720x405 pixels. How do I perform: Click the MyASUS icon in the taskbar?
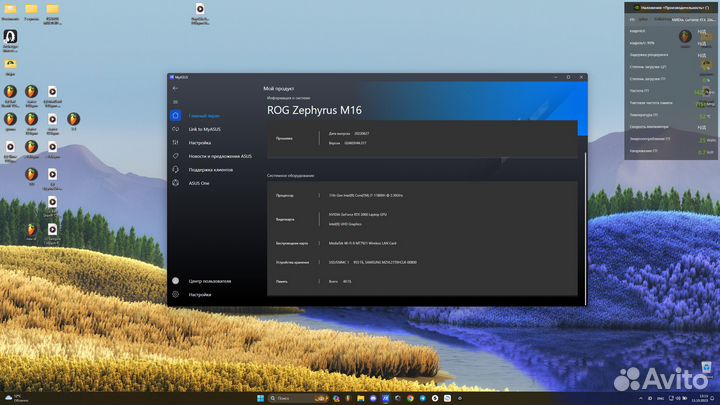385,398
